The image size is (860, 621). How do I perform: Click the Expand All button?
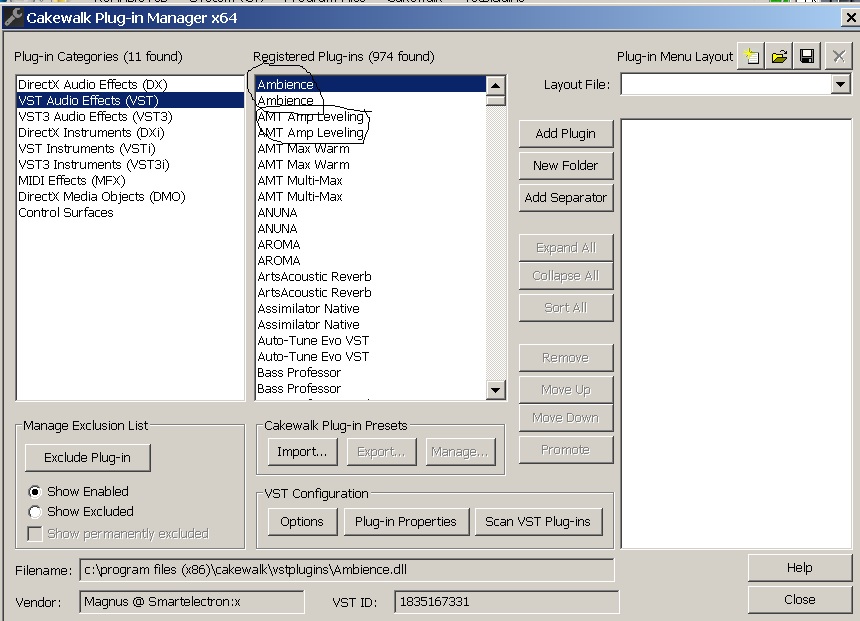565,248
